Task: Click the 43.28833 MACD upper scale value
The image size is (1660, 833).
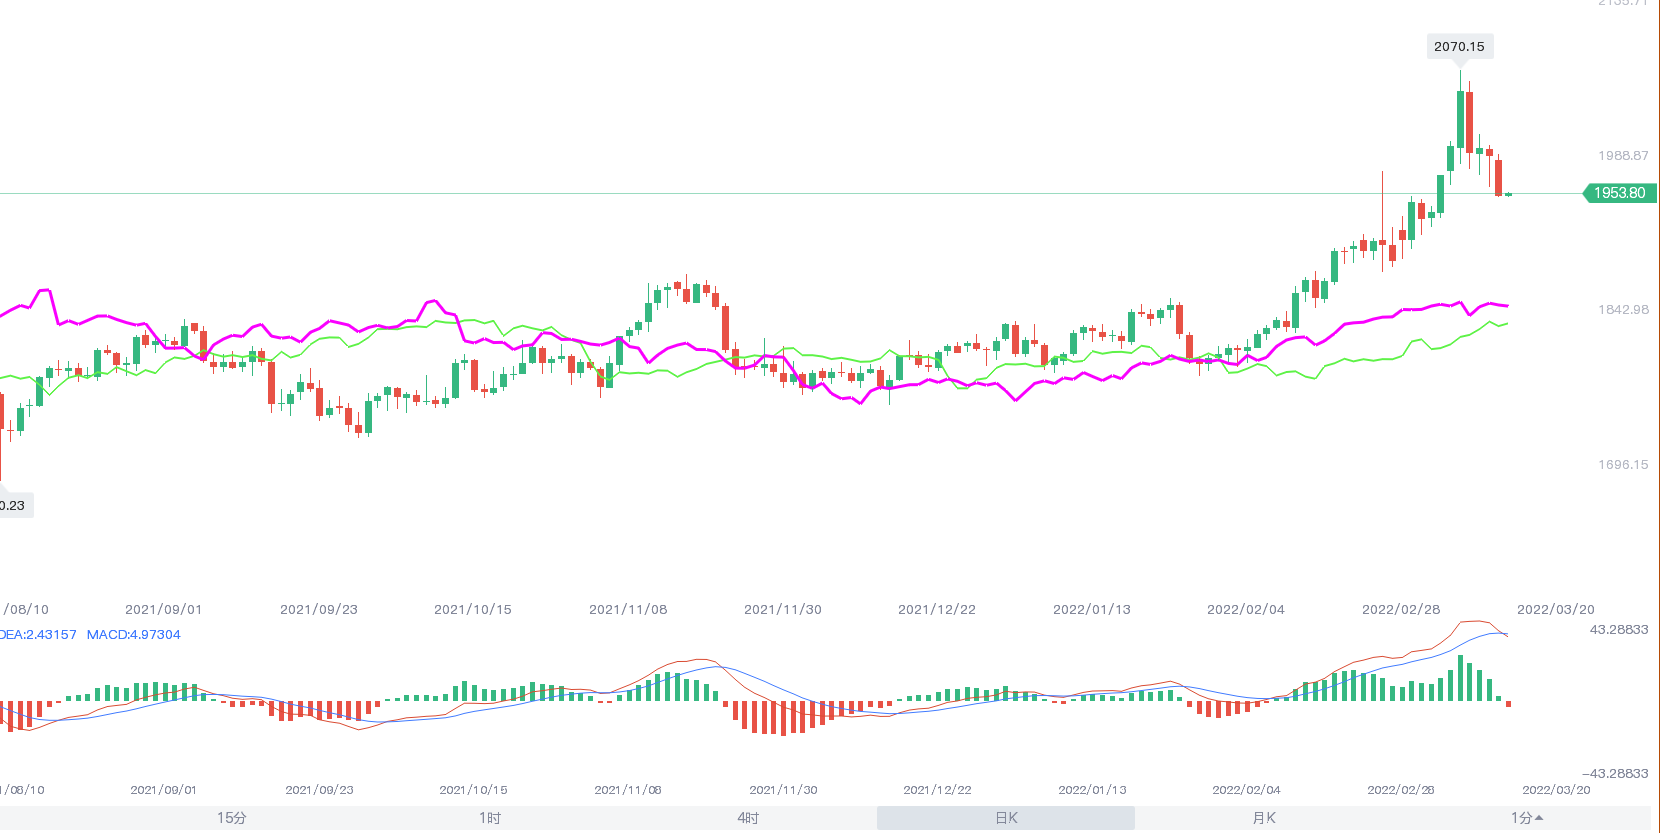Action: point(1619,630)
